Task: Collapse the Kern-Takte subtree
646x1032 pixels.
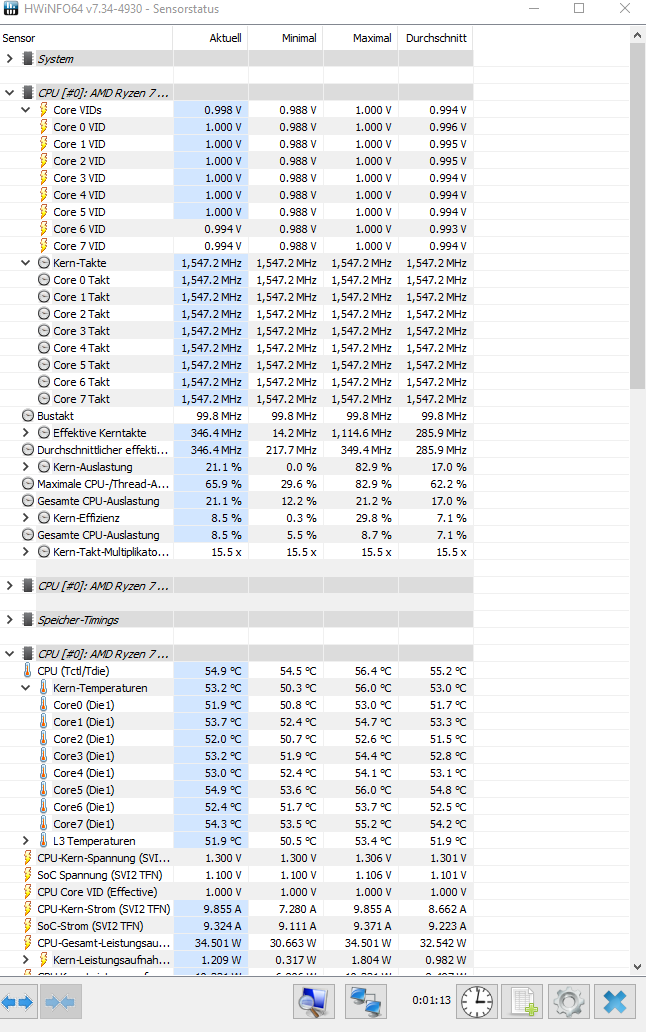Action: point(26,263)
